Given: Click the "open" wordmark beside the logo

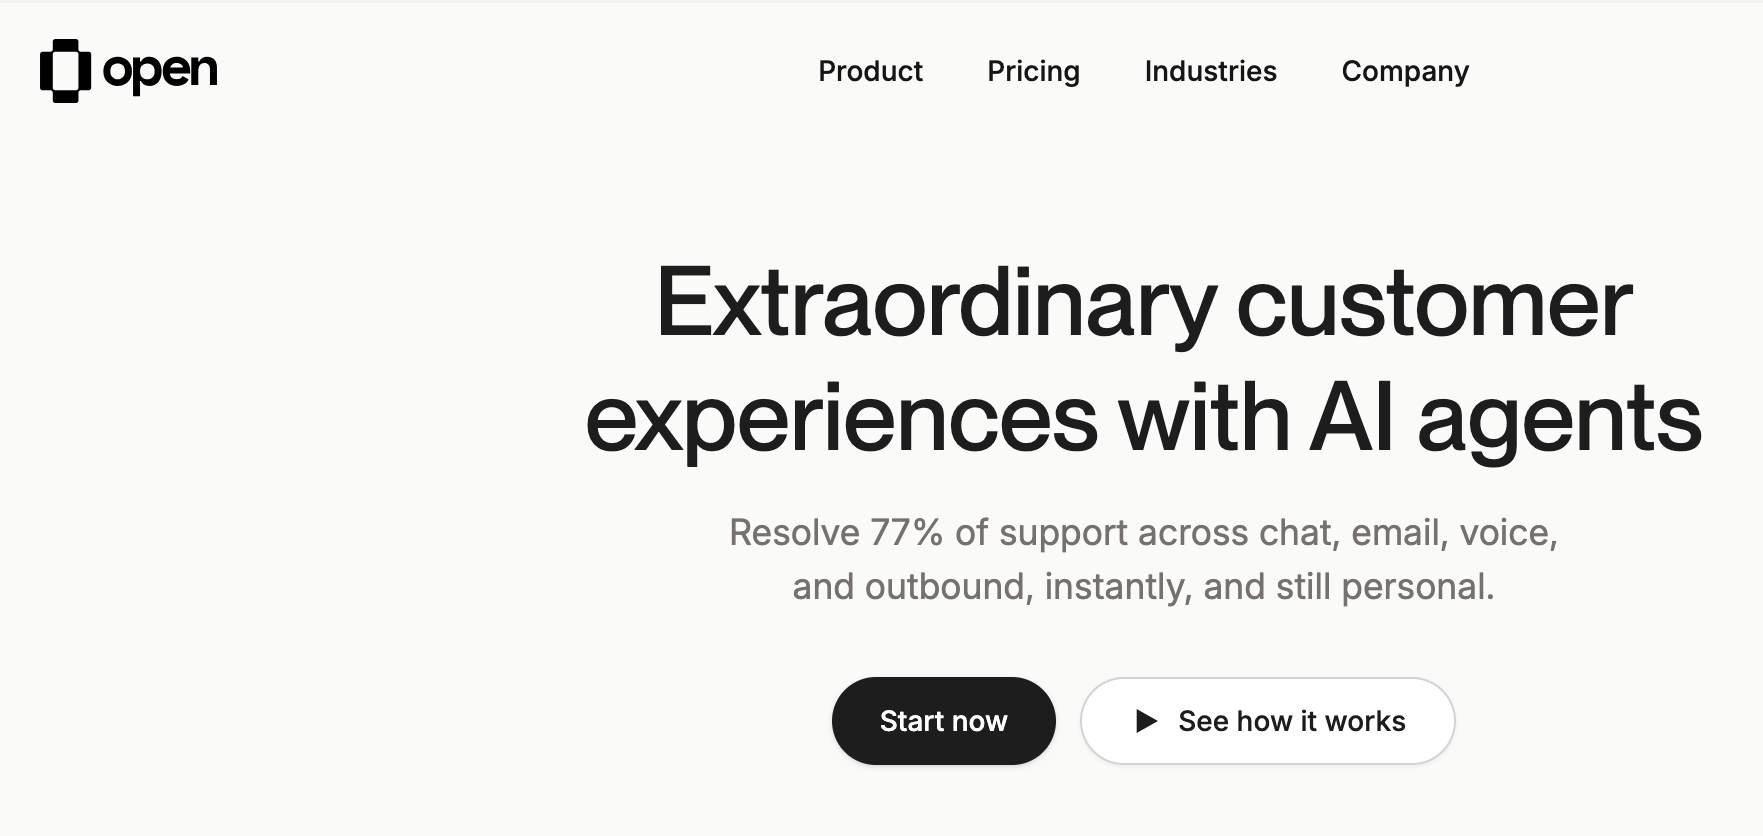Looking at the screenshot, I should [160, 72].
